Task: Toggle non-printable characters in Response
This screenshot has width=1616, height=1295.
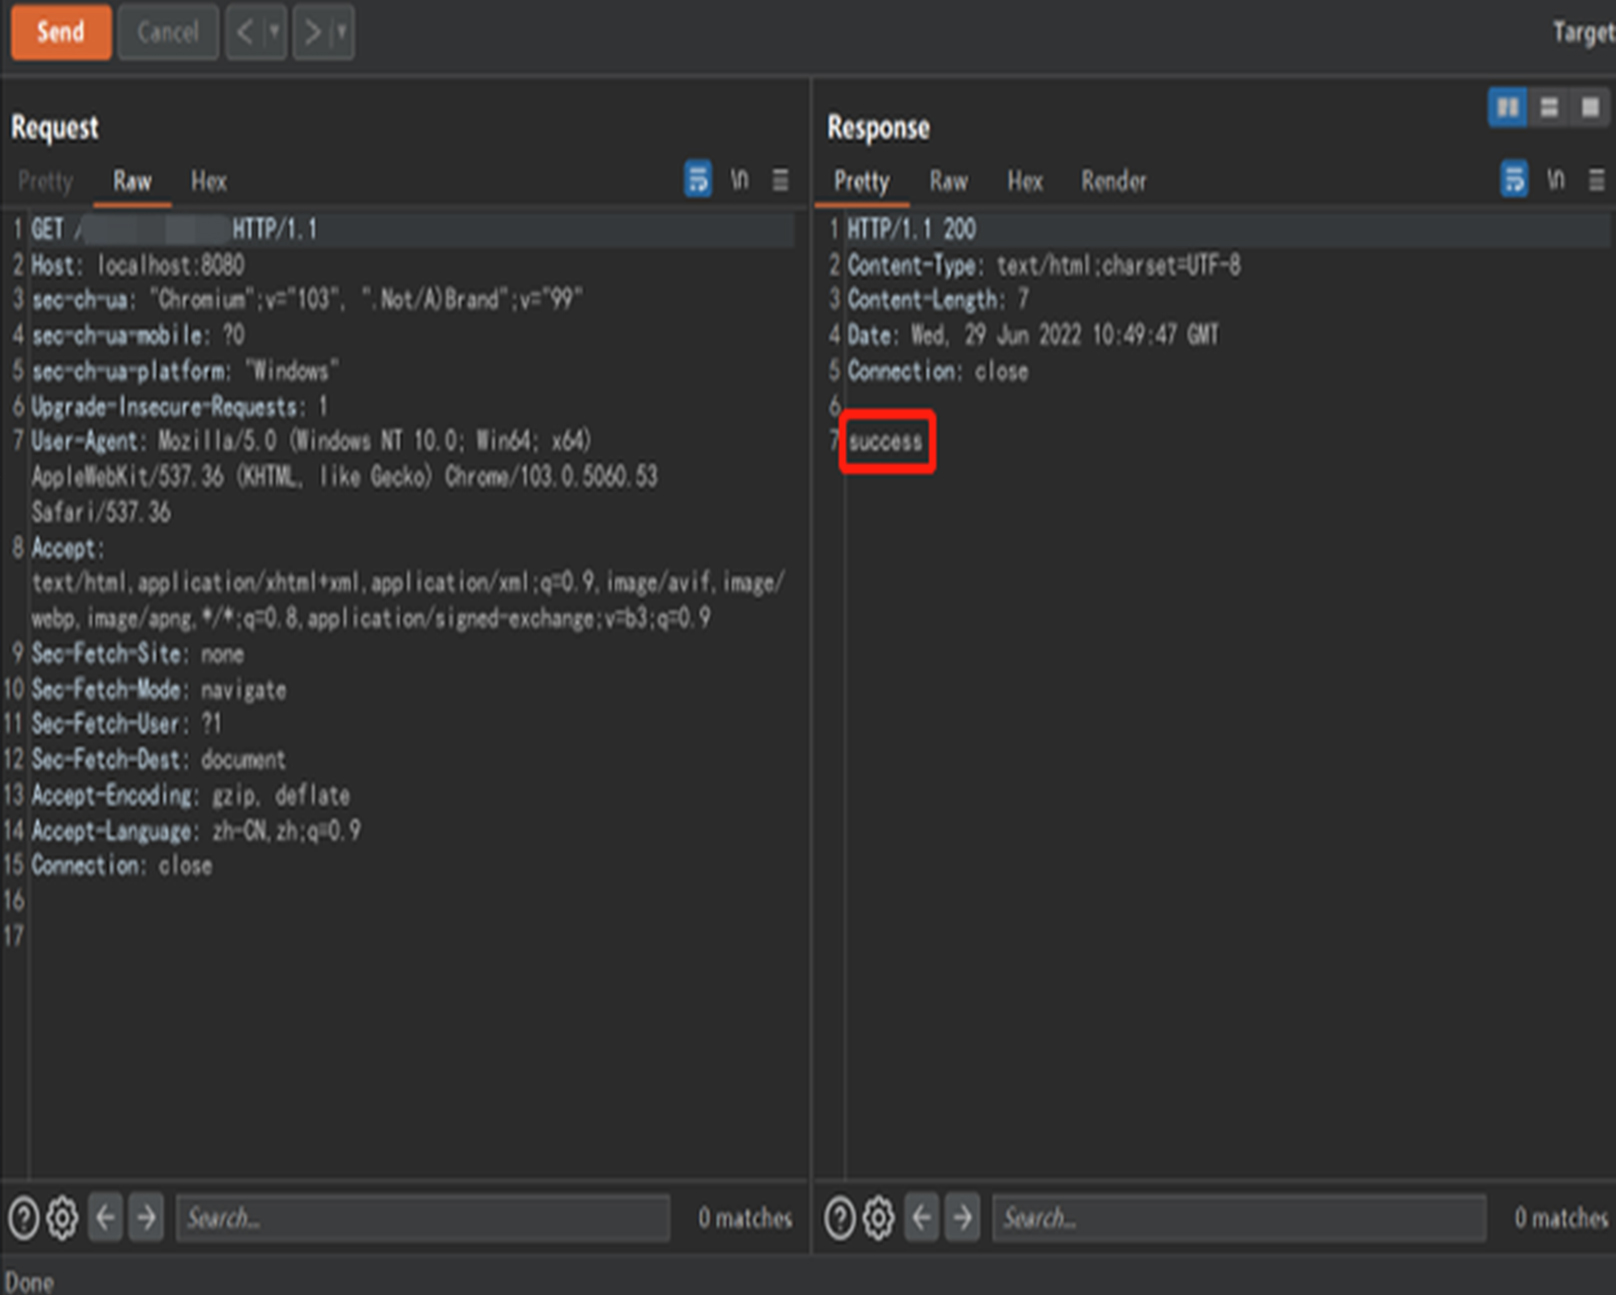Action: [x=1555, y=179]
